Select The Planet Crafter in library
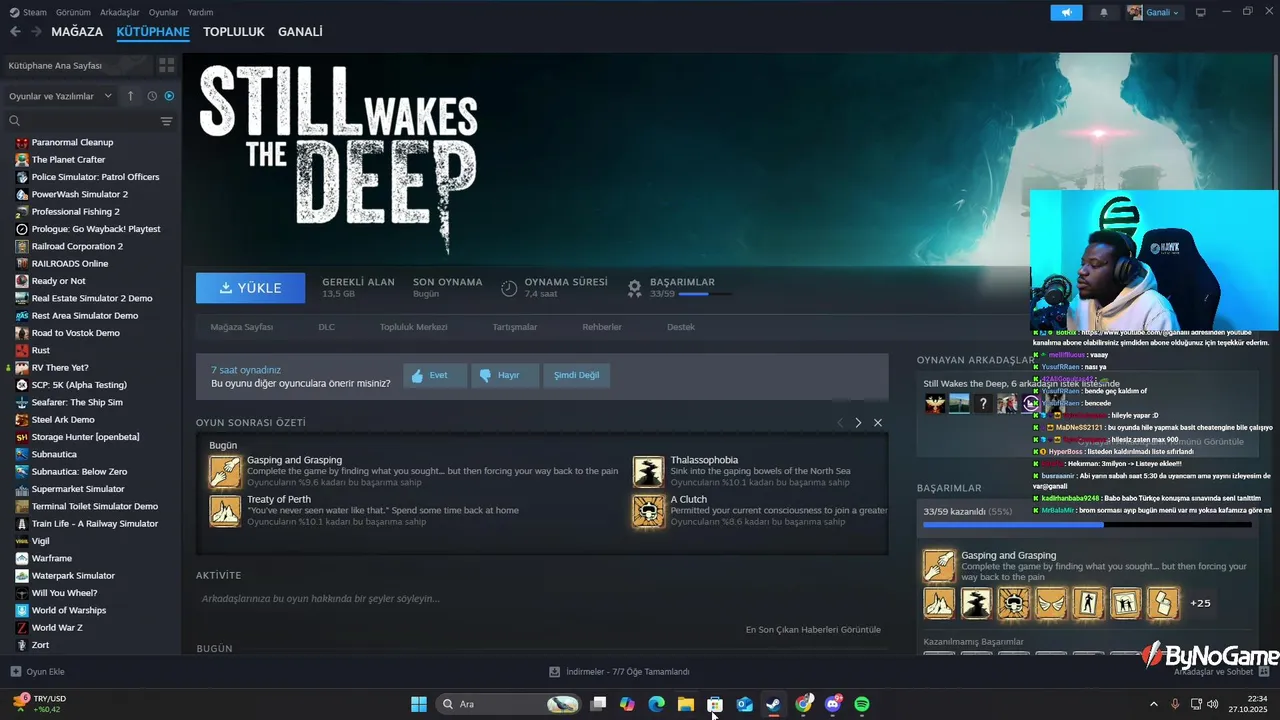The image size is (1280, 720). [68, 160]
